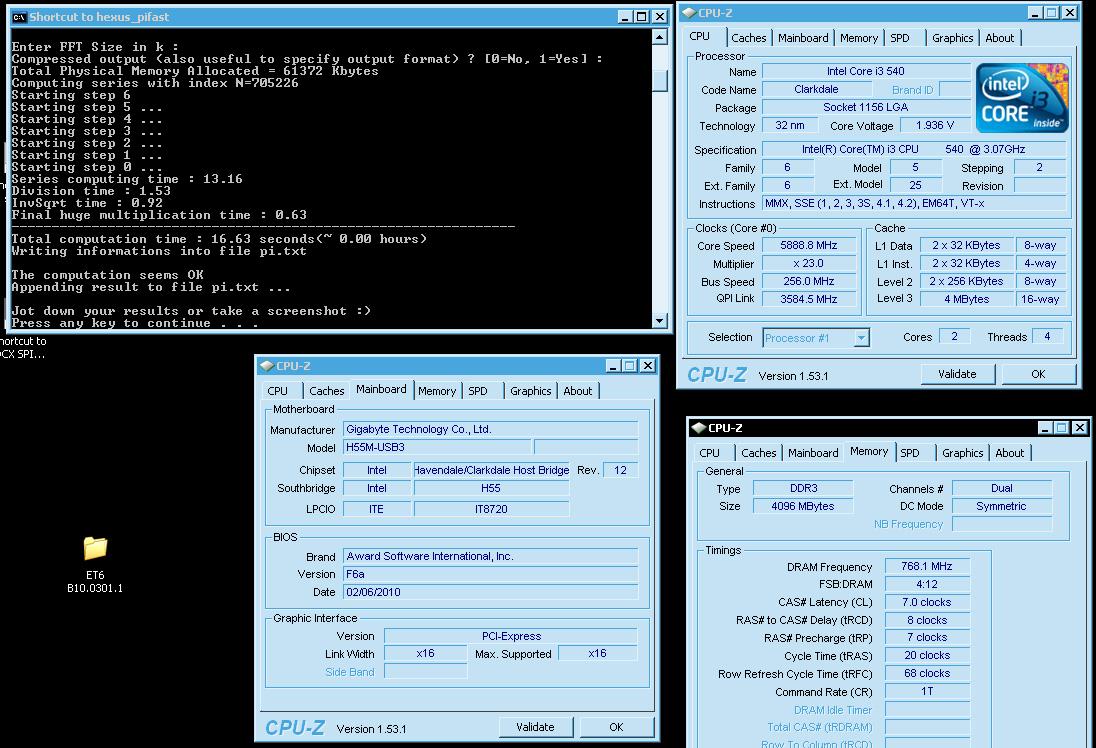
Task: Open Graphics tab in the Mainboard window
Action: tap(531, 391)
